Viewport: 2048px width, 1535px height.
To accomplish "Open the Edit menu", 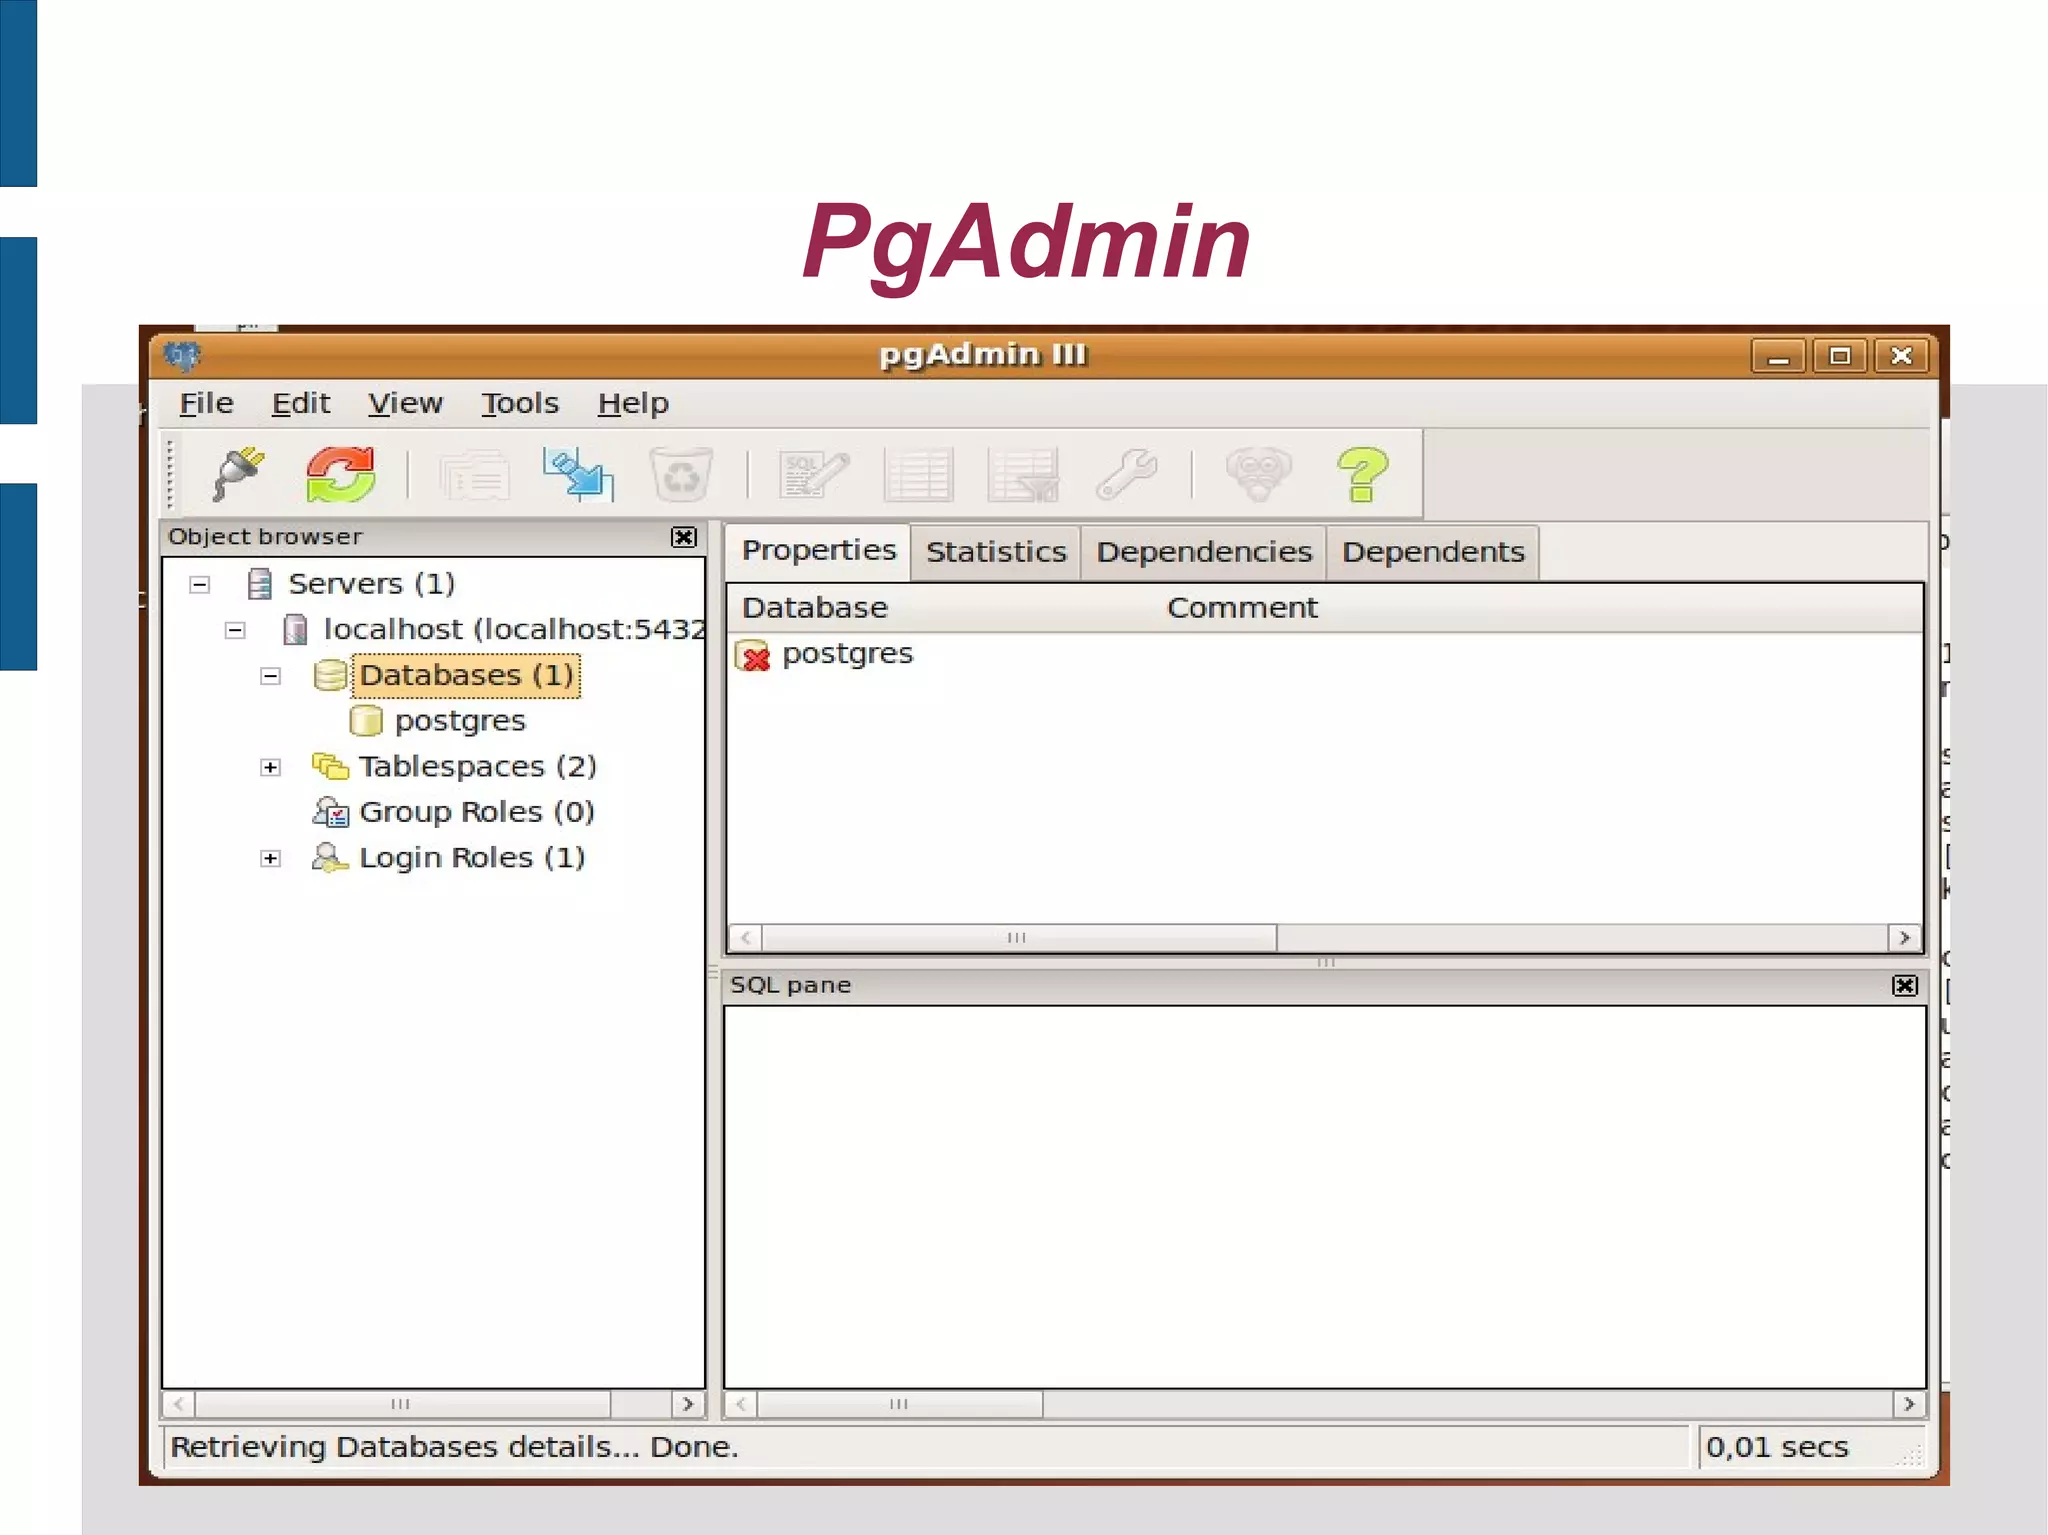I will tap(300, 403).
